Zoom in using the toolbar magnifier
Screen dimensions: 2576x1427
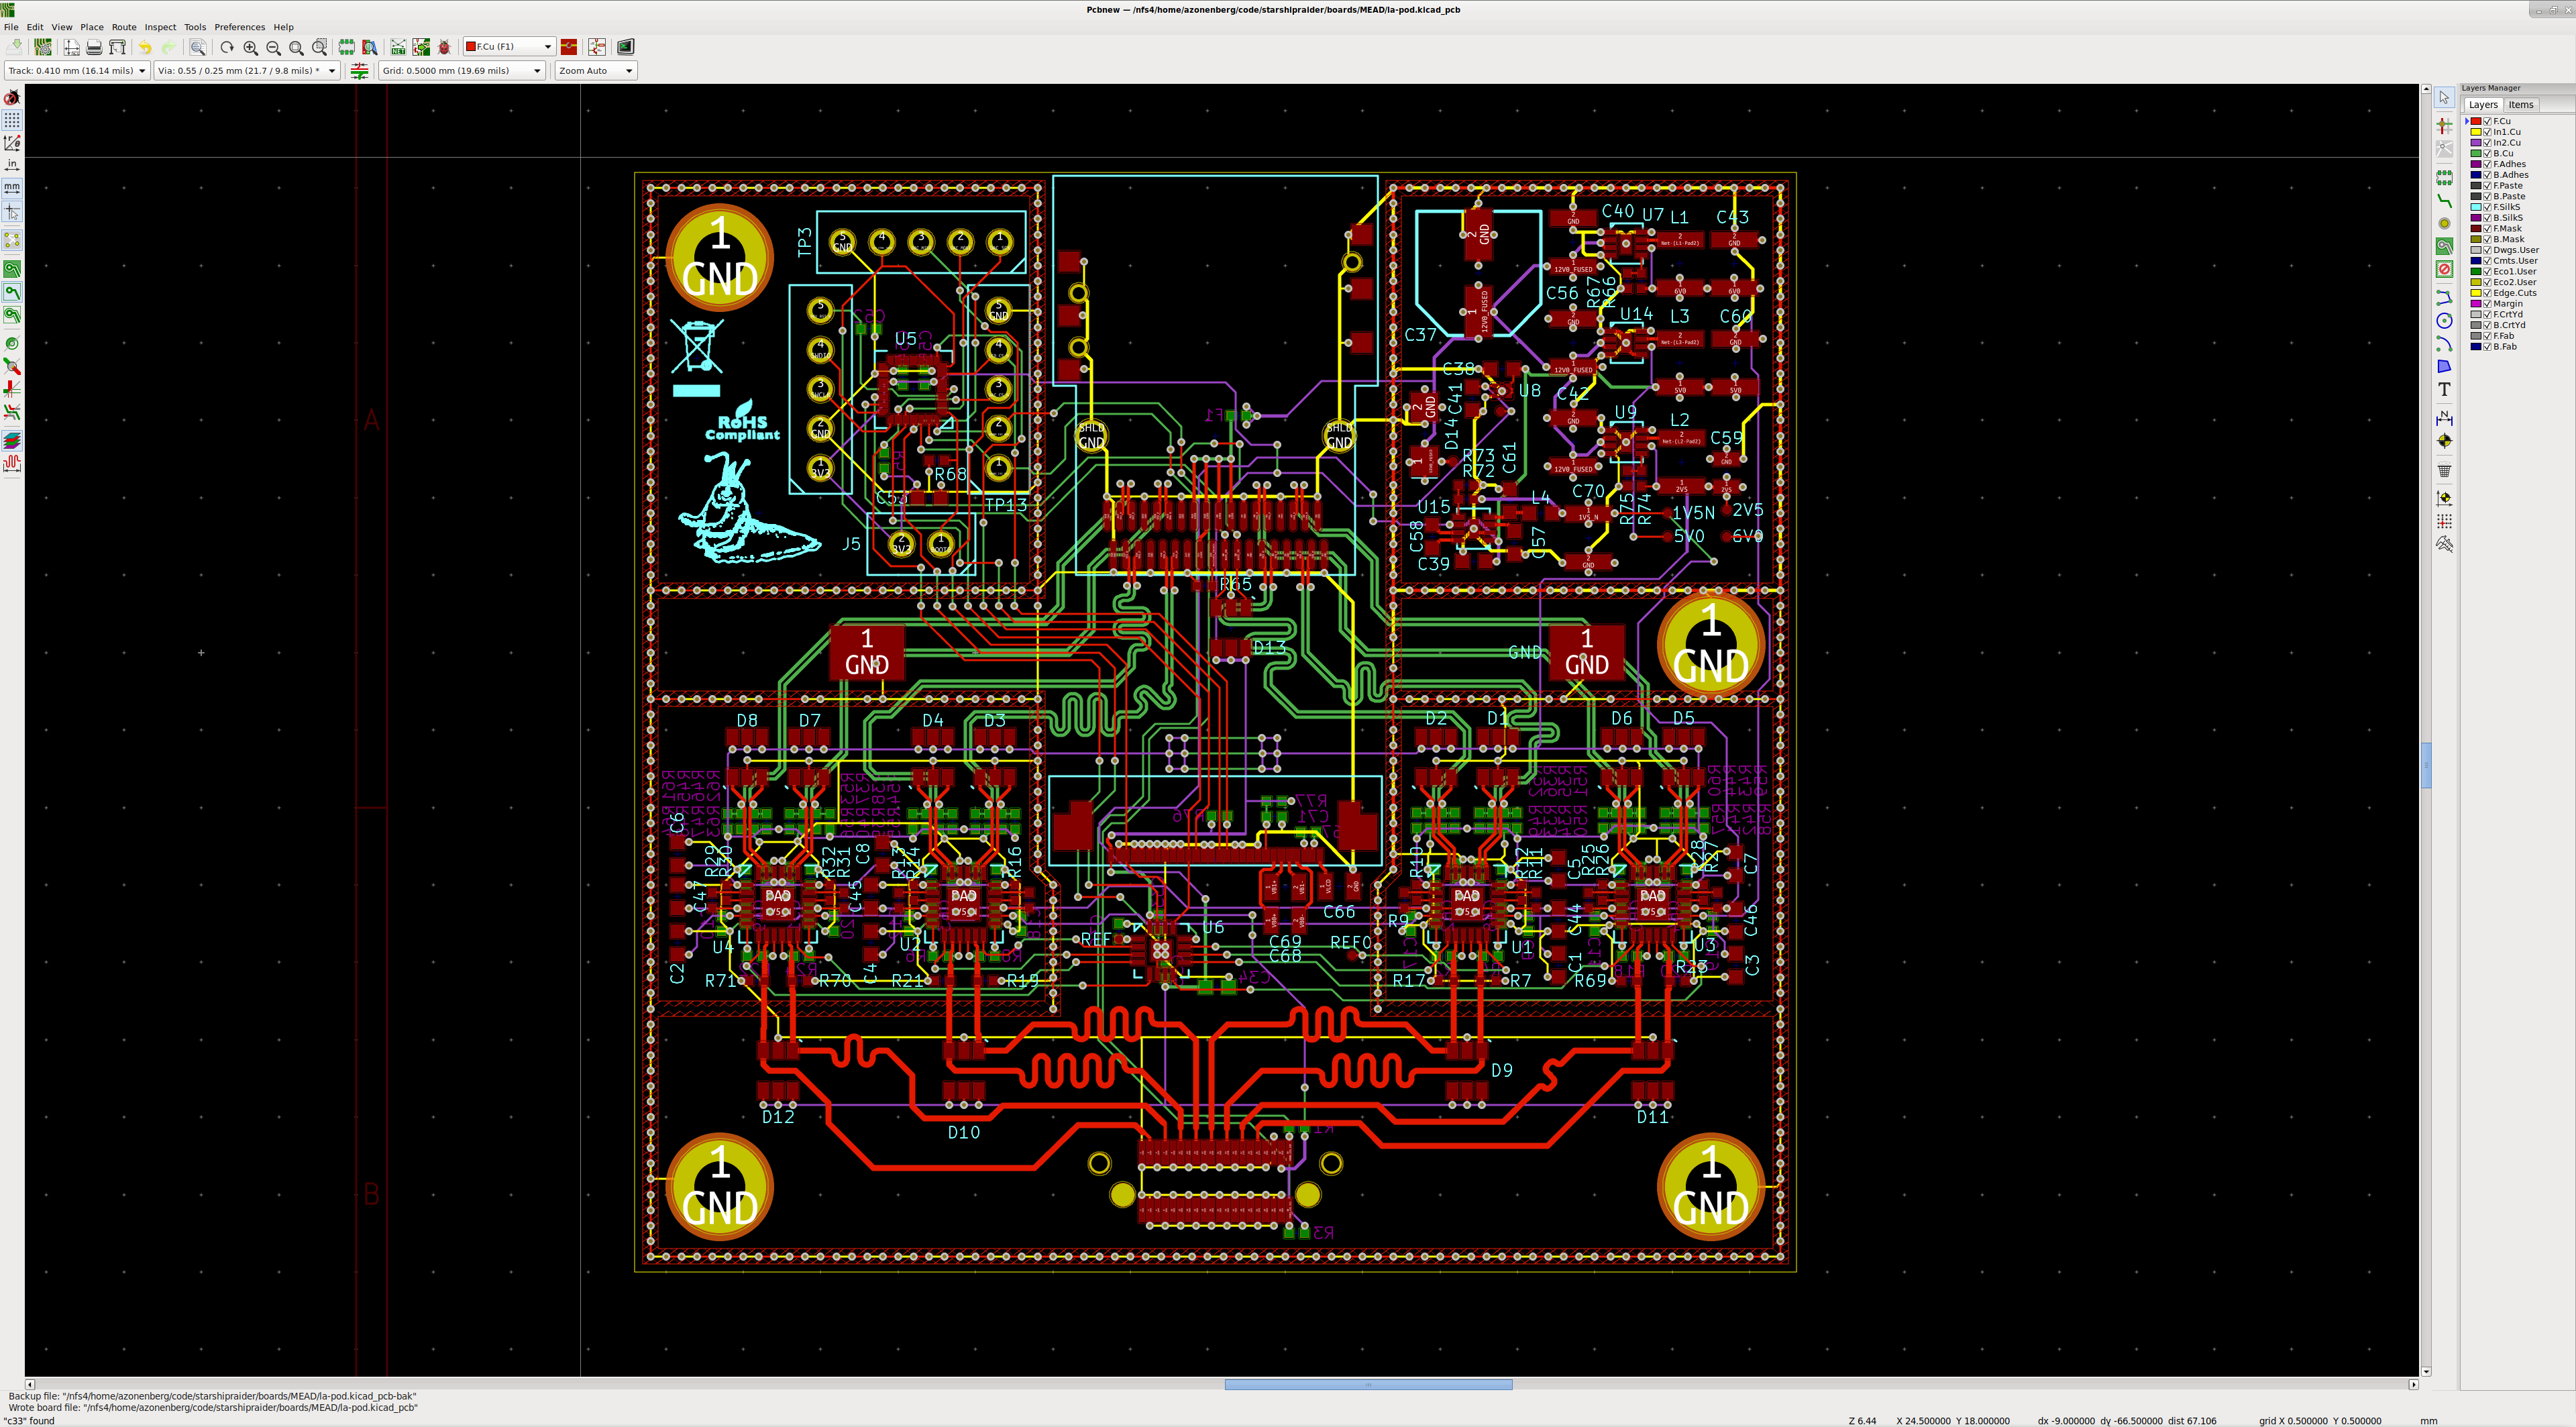coord(250,47)
